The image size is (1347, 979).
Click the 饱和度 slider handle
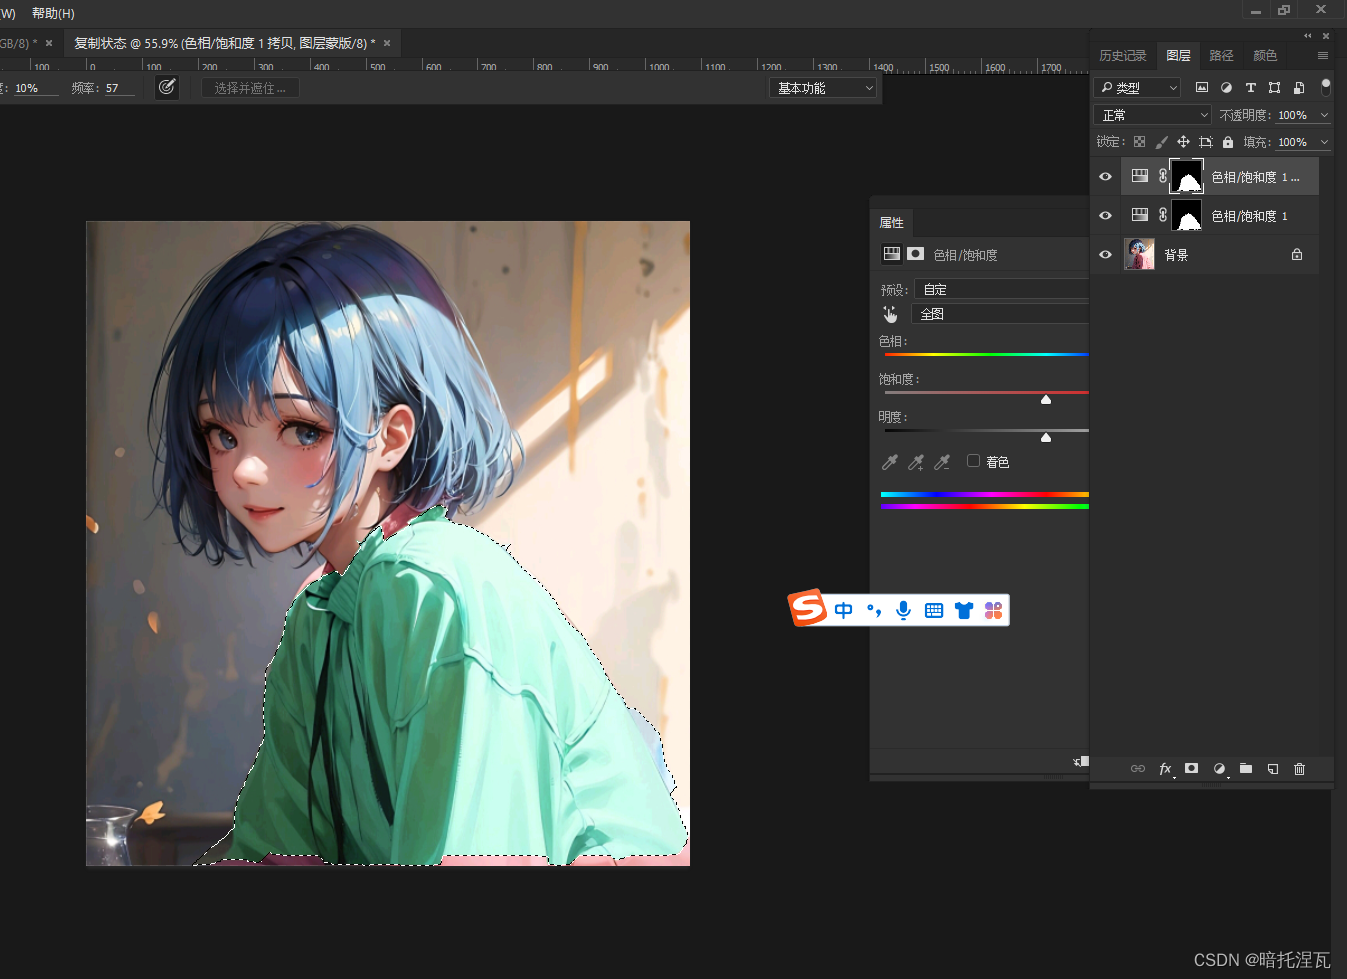pyautogui.click(x=1046, y=399)
